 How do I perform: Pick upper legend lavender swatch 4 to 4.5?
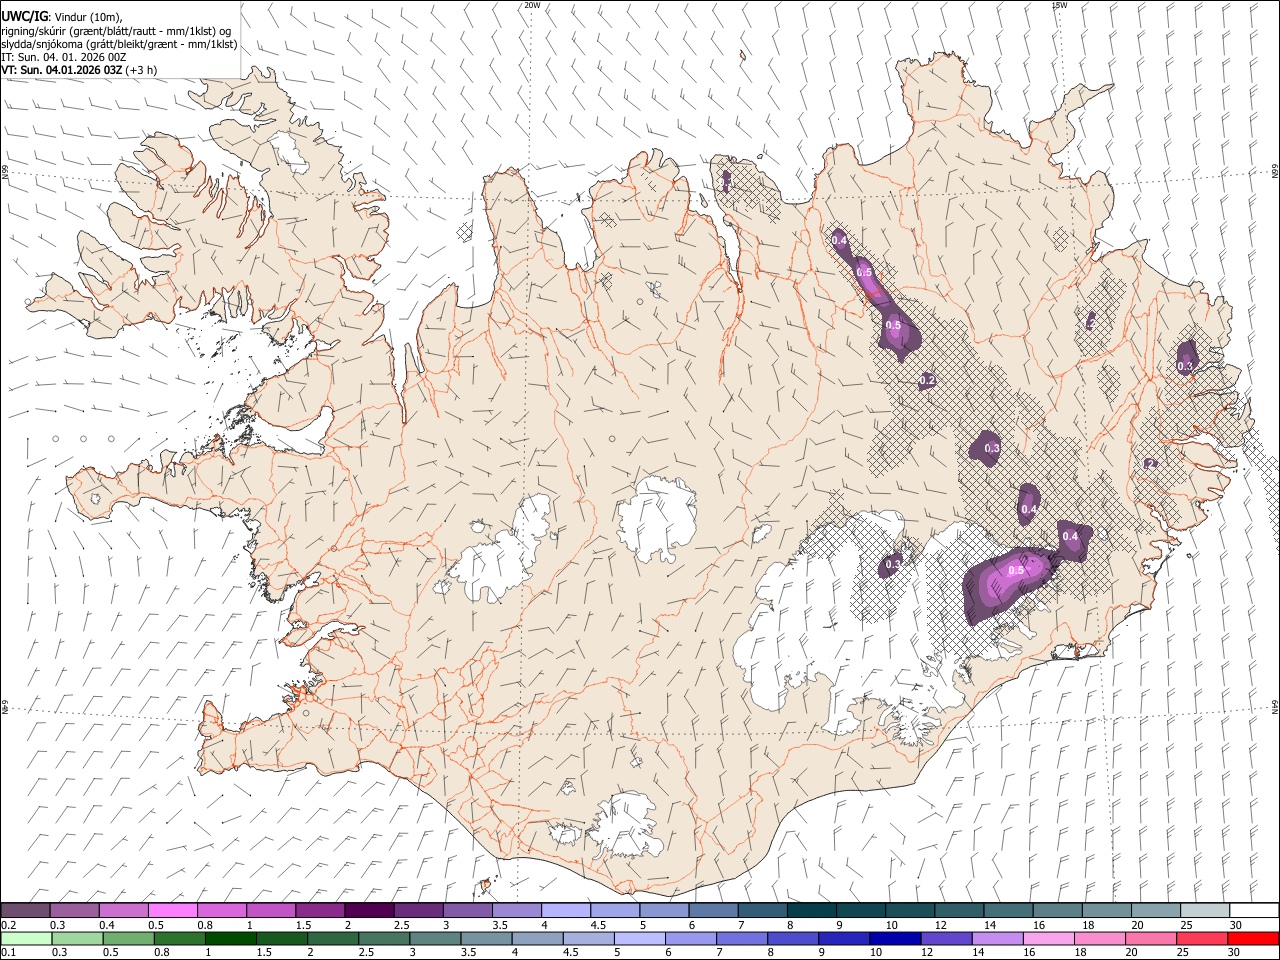point(566,911)
